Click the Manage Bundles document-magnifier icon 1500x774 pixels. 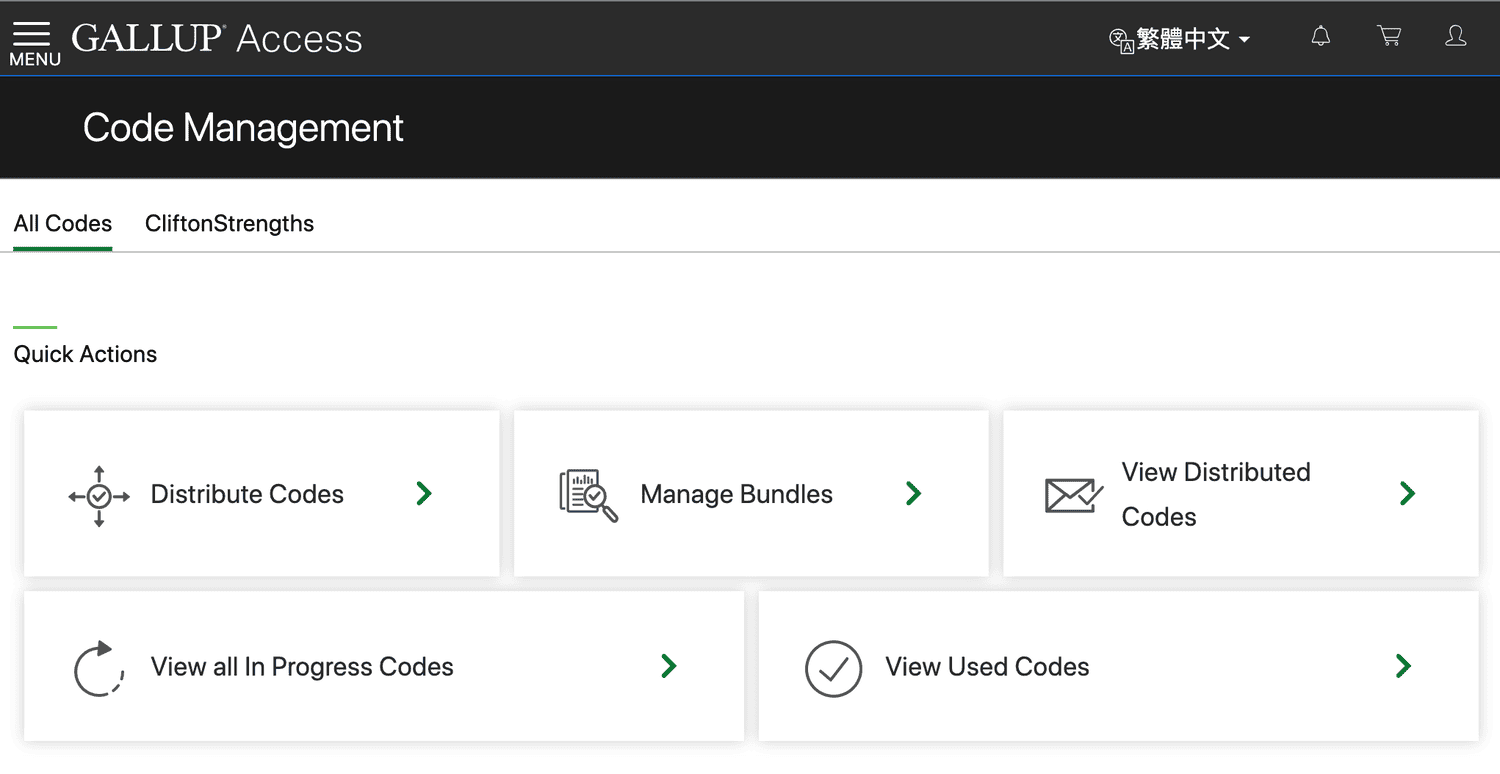pos(588,496)
